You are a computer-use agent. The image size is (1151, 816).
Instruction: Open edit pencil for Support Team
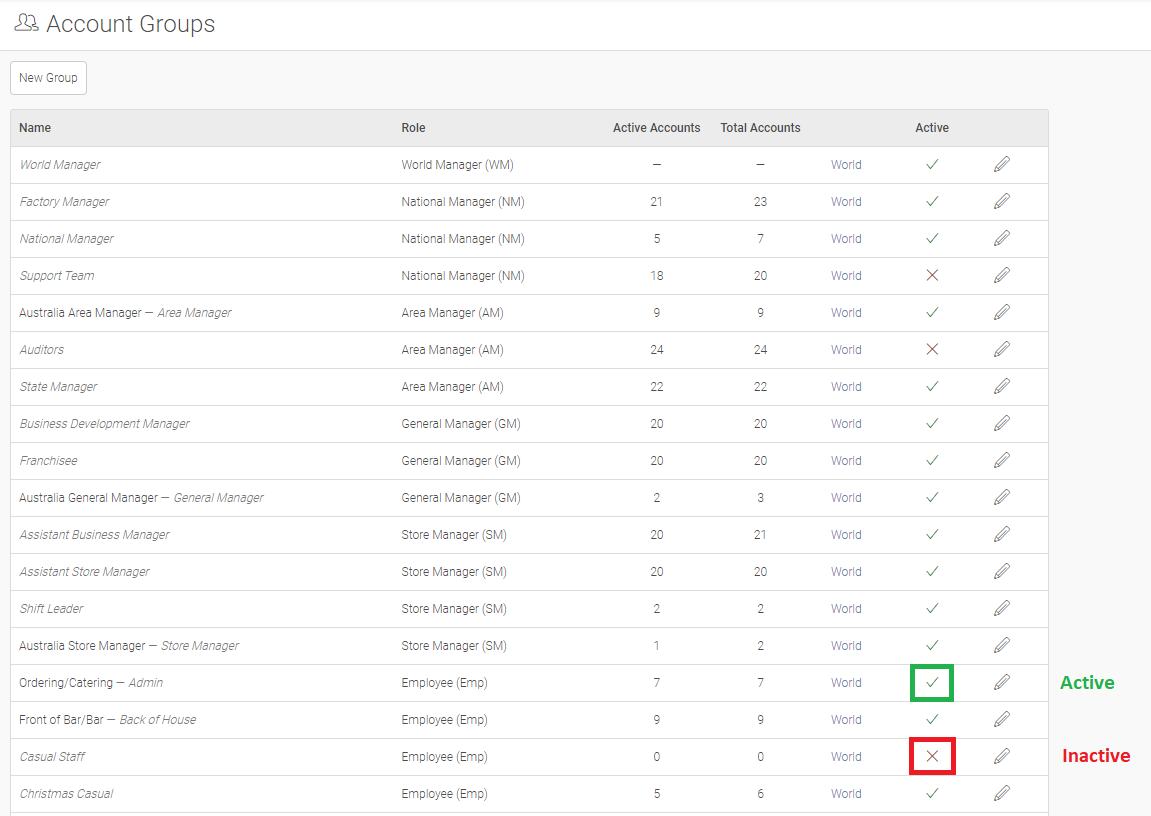click(1002, 275)
